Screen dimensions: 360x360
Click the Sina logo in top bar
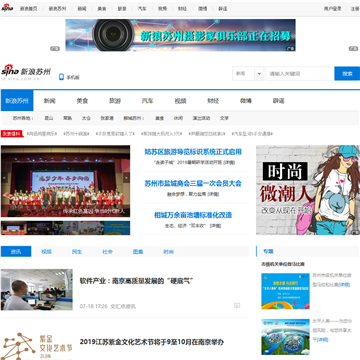point(7,8)
